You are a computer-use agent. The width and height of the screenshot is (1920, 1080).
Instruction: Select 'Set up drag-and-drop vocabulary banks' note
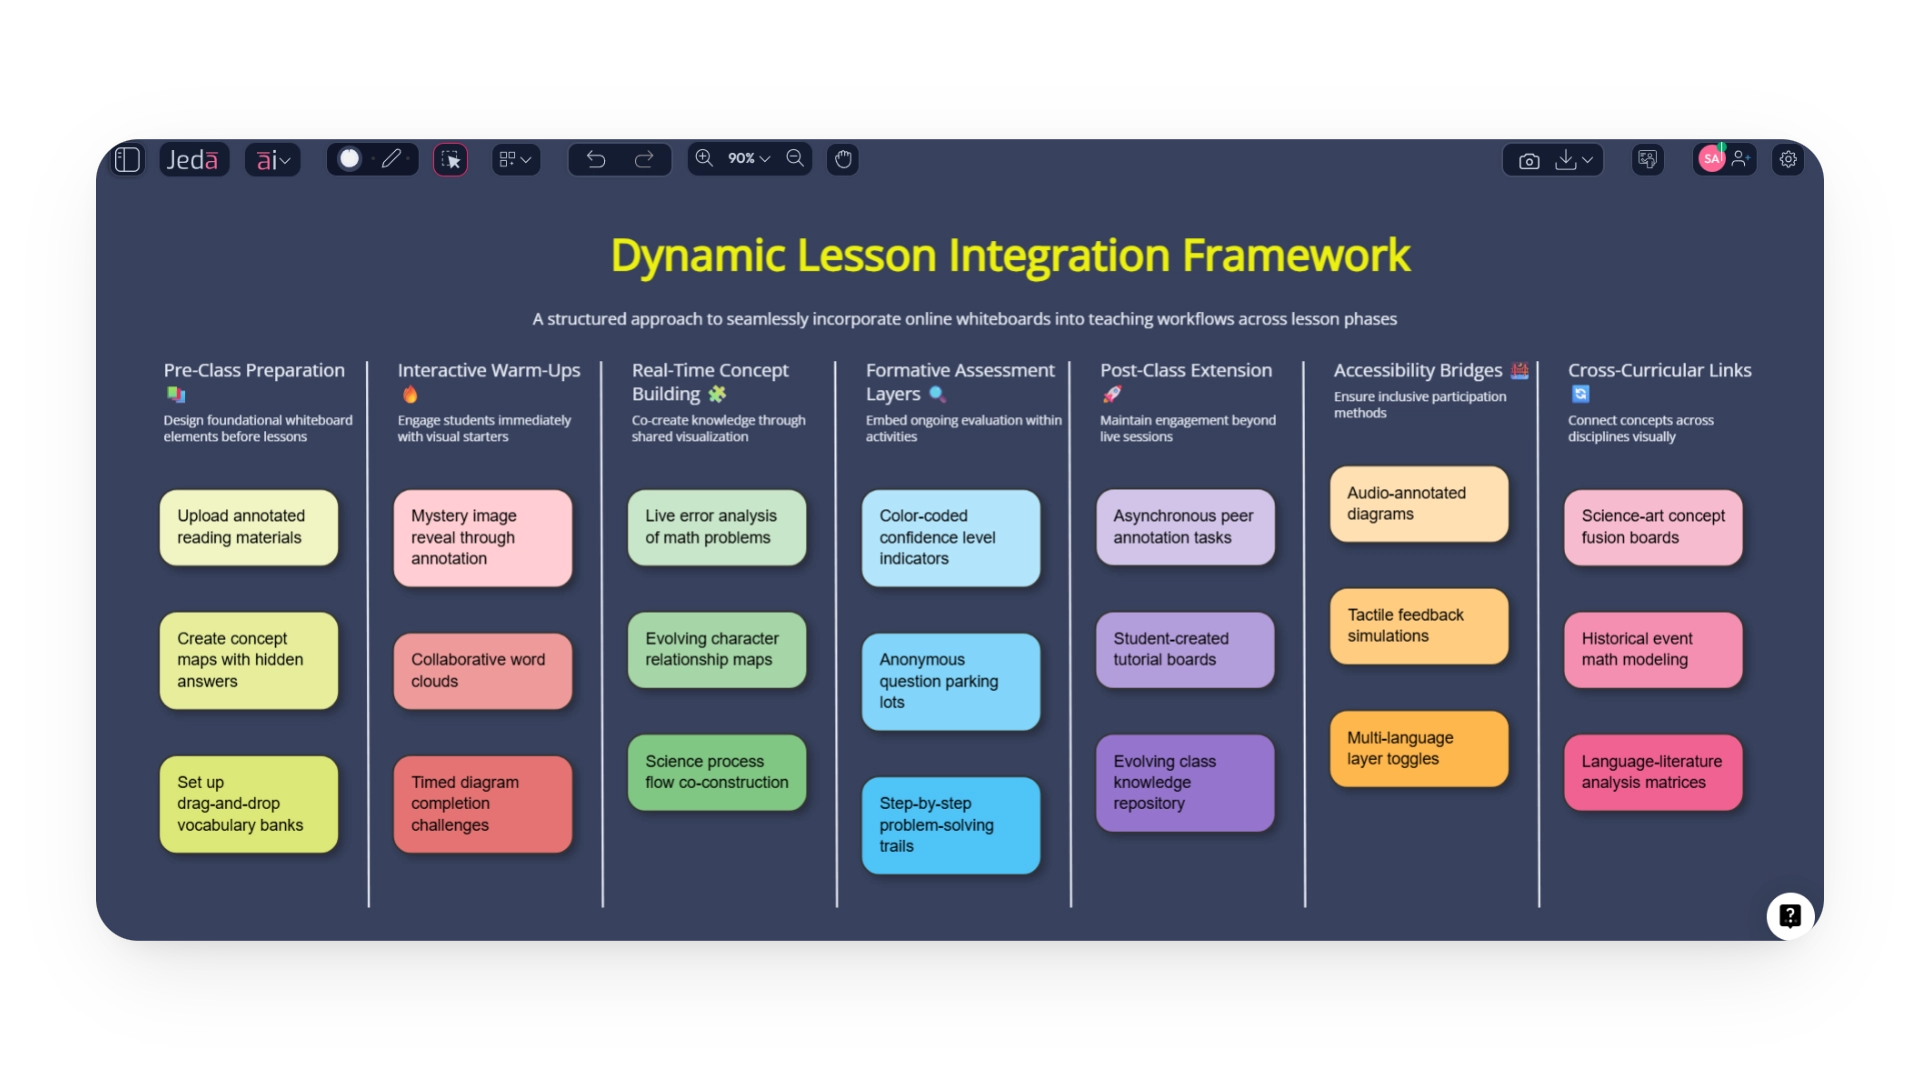249,804
